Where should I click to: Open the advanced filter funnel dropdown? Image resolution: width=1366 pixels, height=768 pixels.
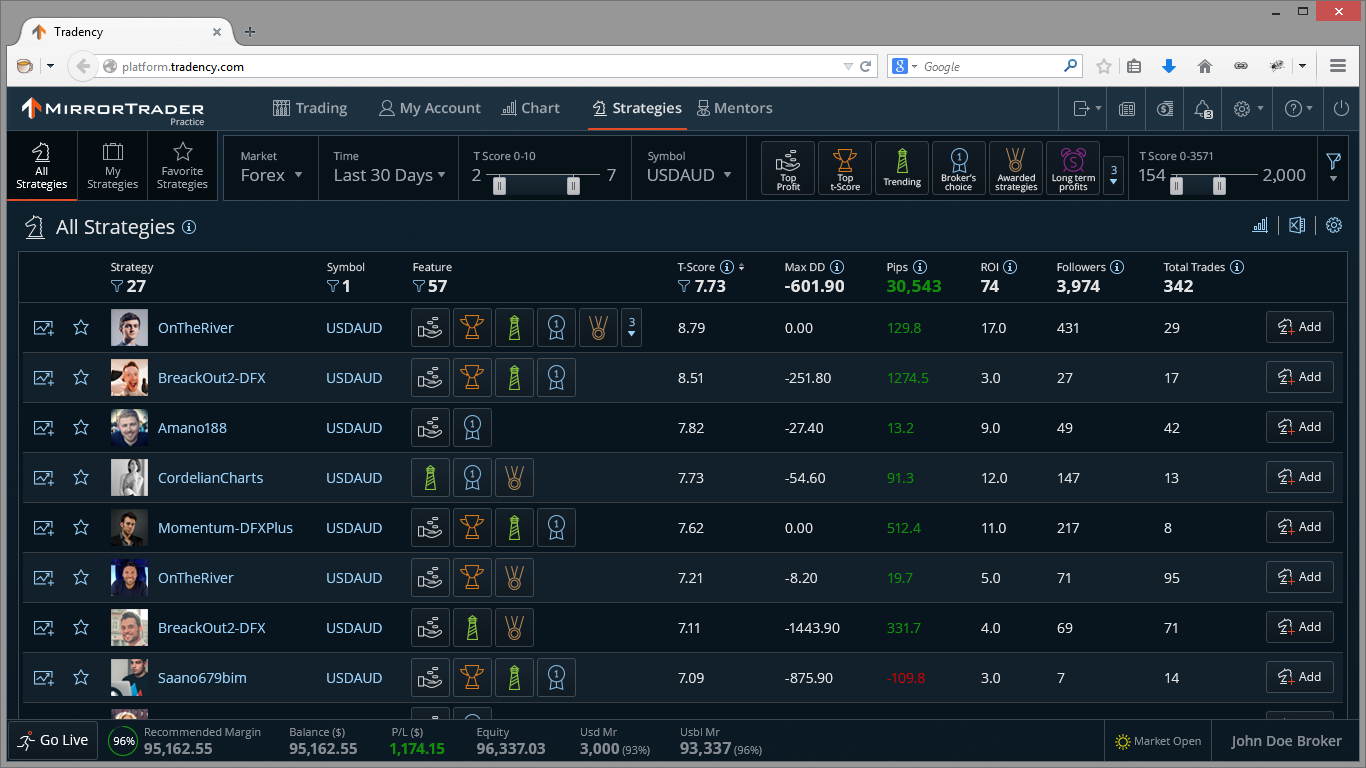1333,167
